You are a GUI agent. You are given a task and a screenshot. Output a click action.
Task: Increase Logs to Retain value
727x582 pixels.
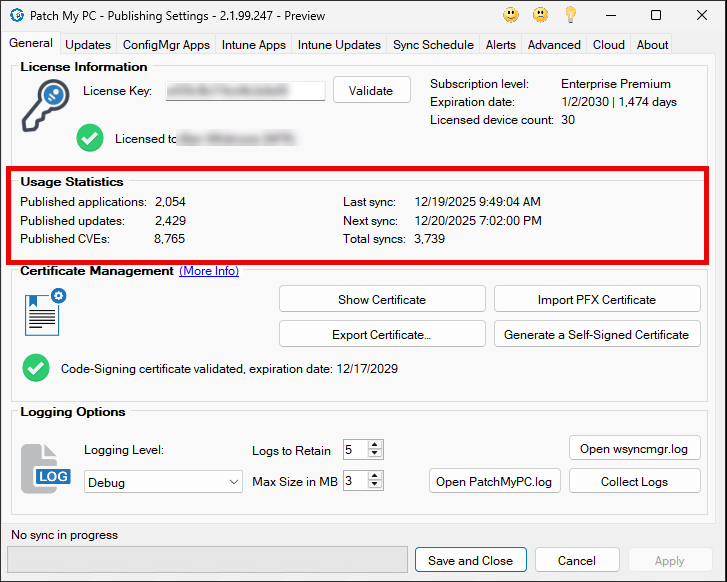[375, 445]
